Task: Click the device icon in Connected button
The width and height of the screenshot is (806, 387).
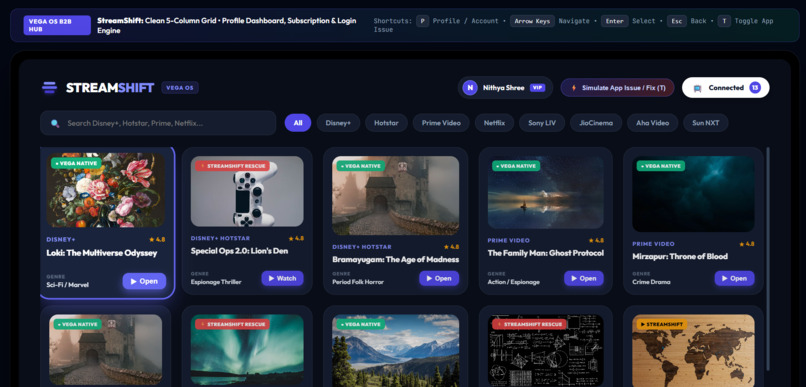Action: pyautogui.click(x=697, y=88)
